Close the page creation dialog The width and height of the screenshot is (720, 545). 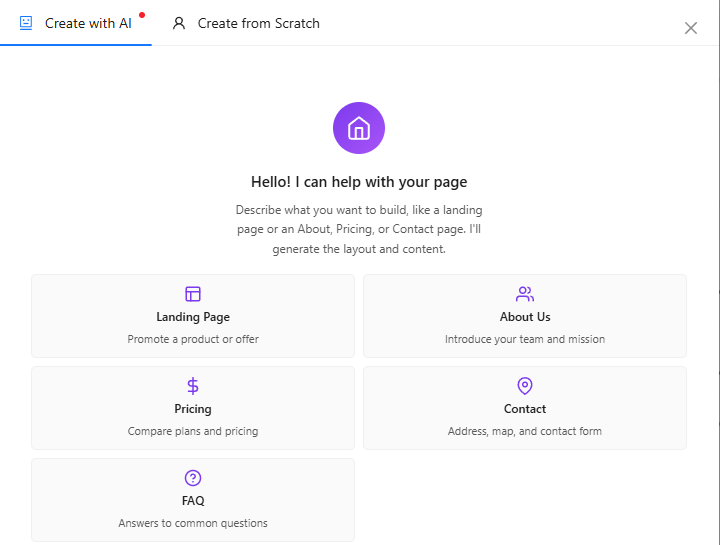pyautogui.click(x=691, y=28)
